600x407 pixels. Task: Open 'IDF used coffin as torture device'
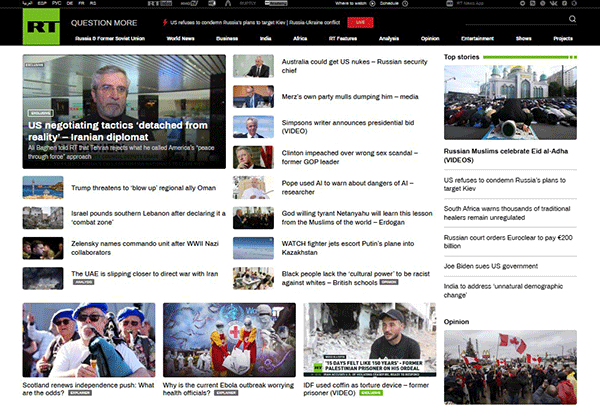(366, 389)
